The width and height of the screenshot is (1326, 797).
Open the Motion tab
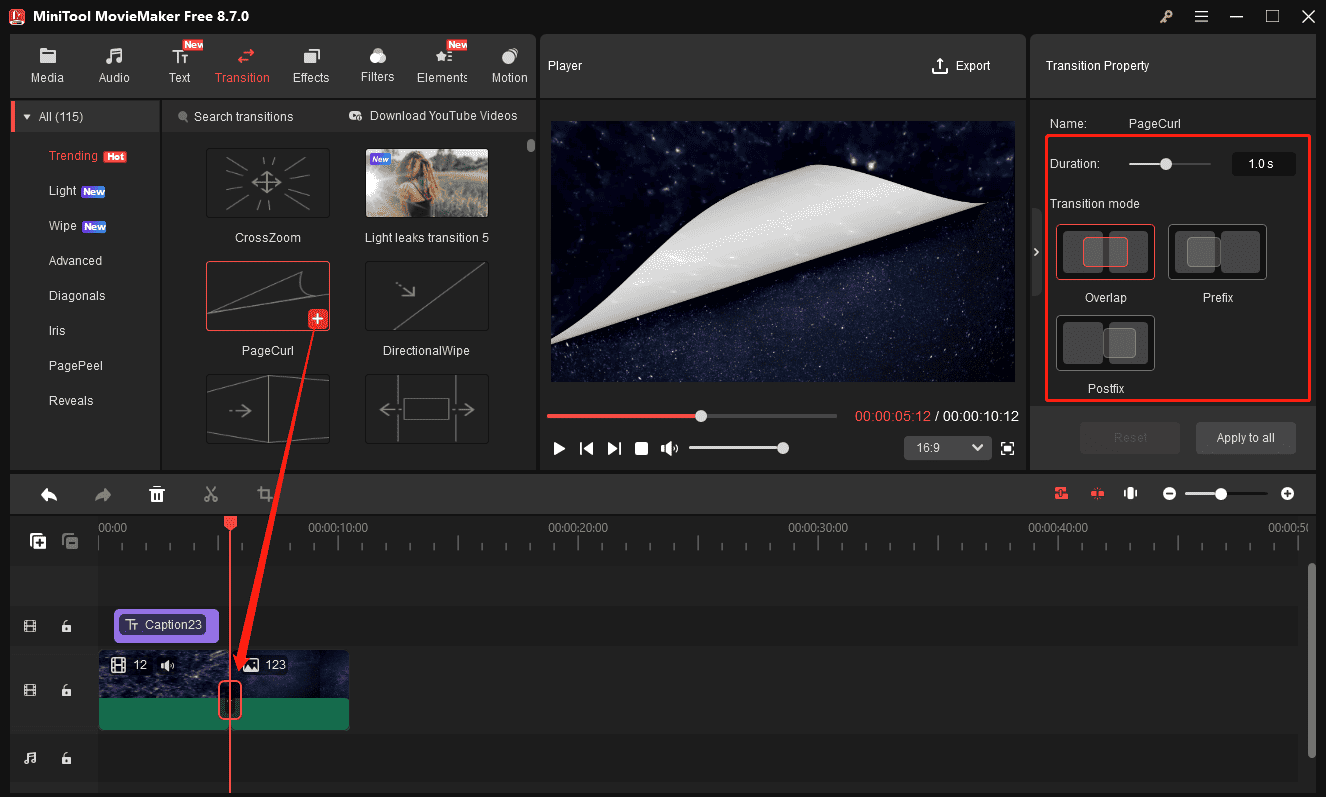click(x=509, y=66)
